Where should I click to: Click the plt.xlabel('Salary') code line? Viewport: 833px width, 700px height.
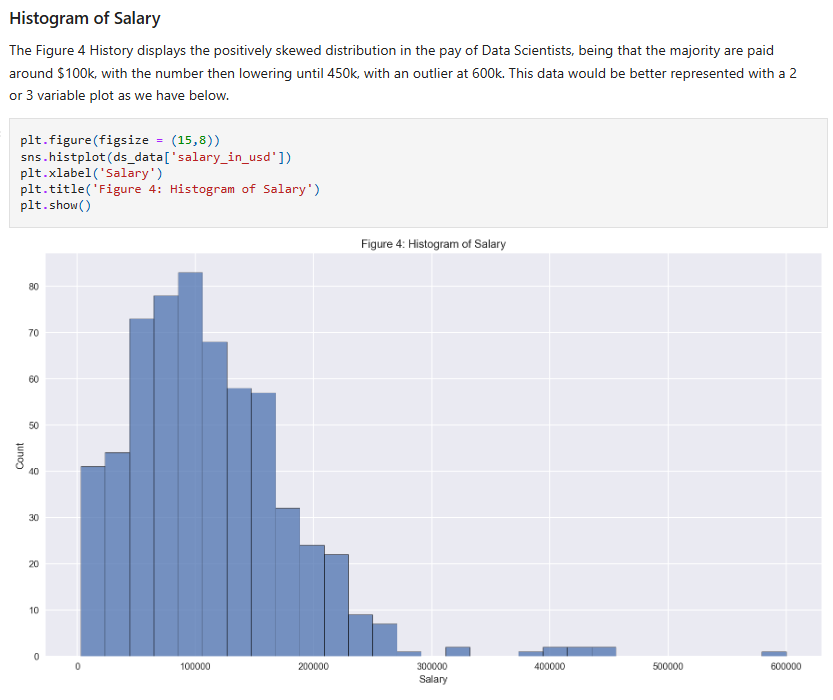click(91, 173)
